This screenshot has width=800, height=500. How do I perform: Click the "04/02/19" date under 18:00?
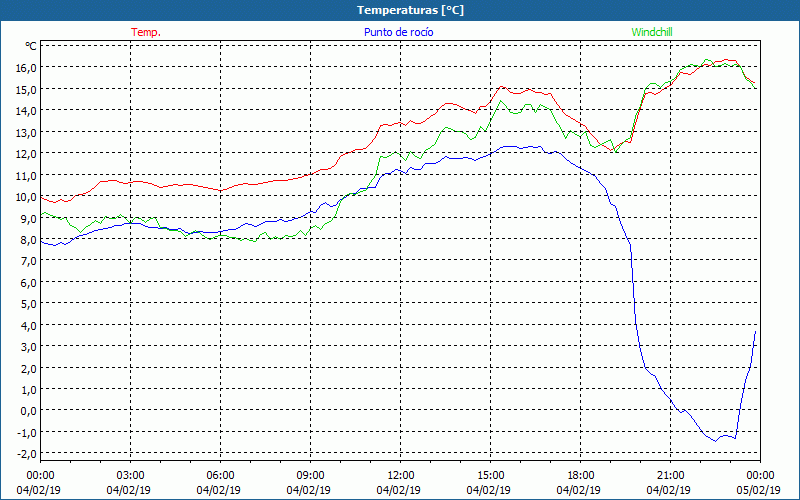(x=579, y=490)
